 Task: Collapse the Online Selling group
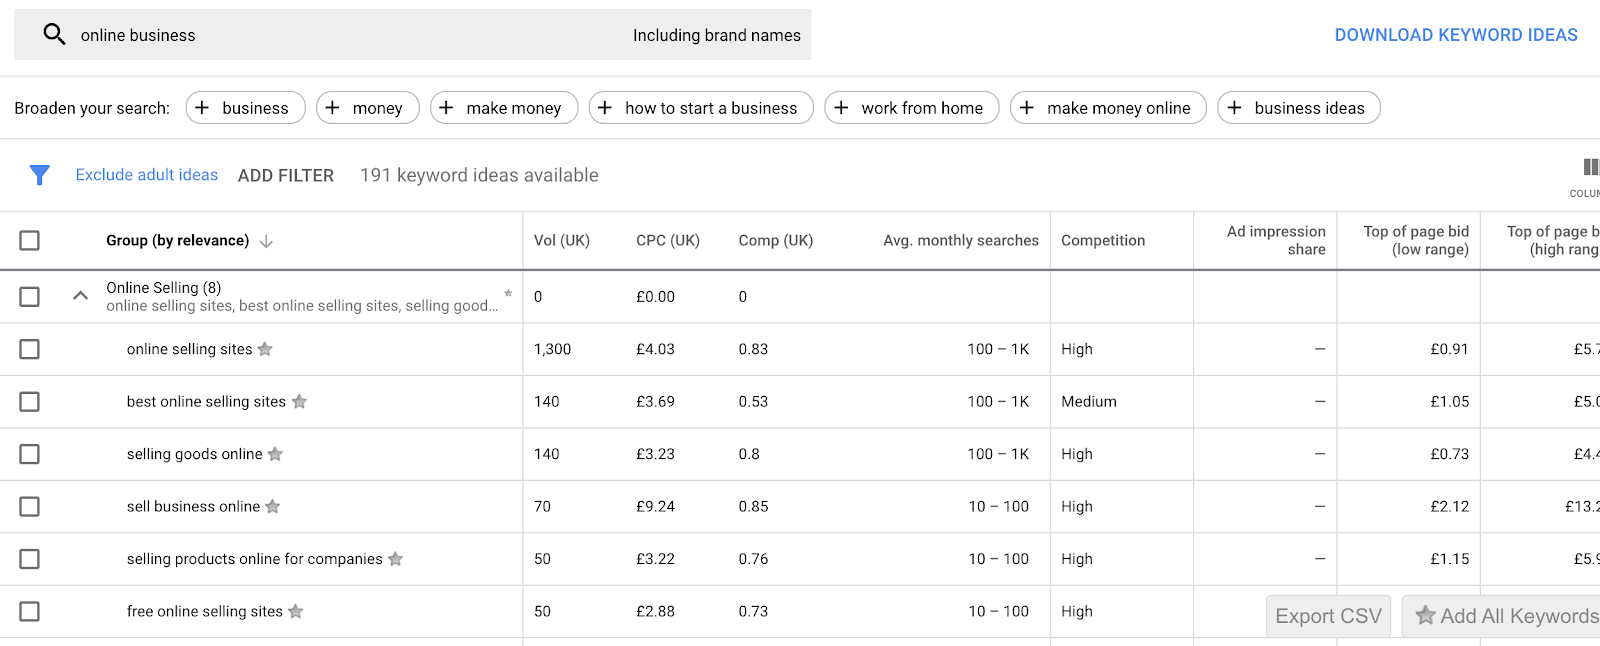pyautogui.click(x=81, y=296)
